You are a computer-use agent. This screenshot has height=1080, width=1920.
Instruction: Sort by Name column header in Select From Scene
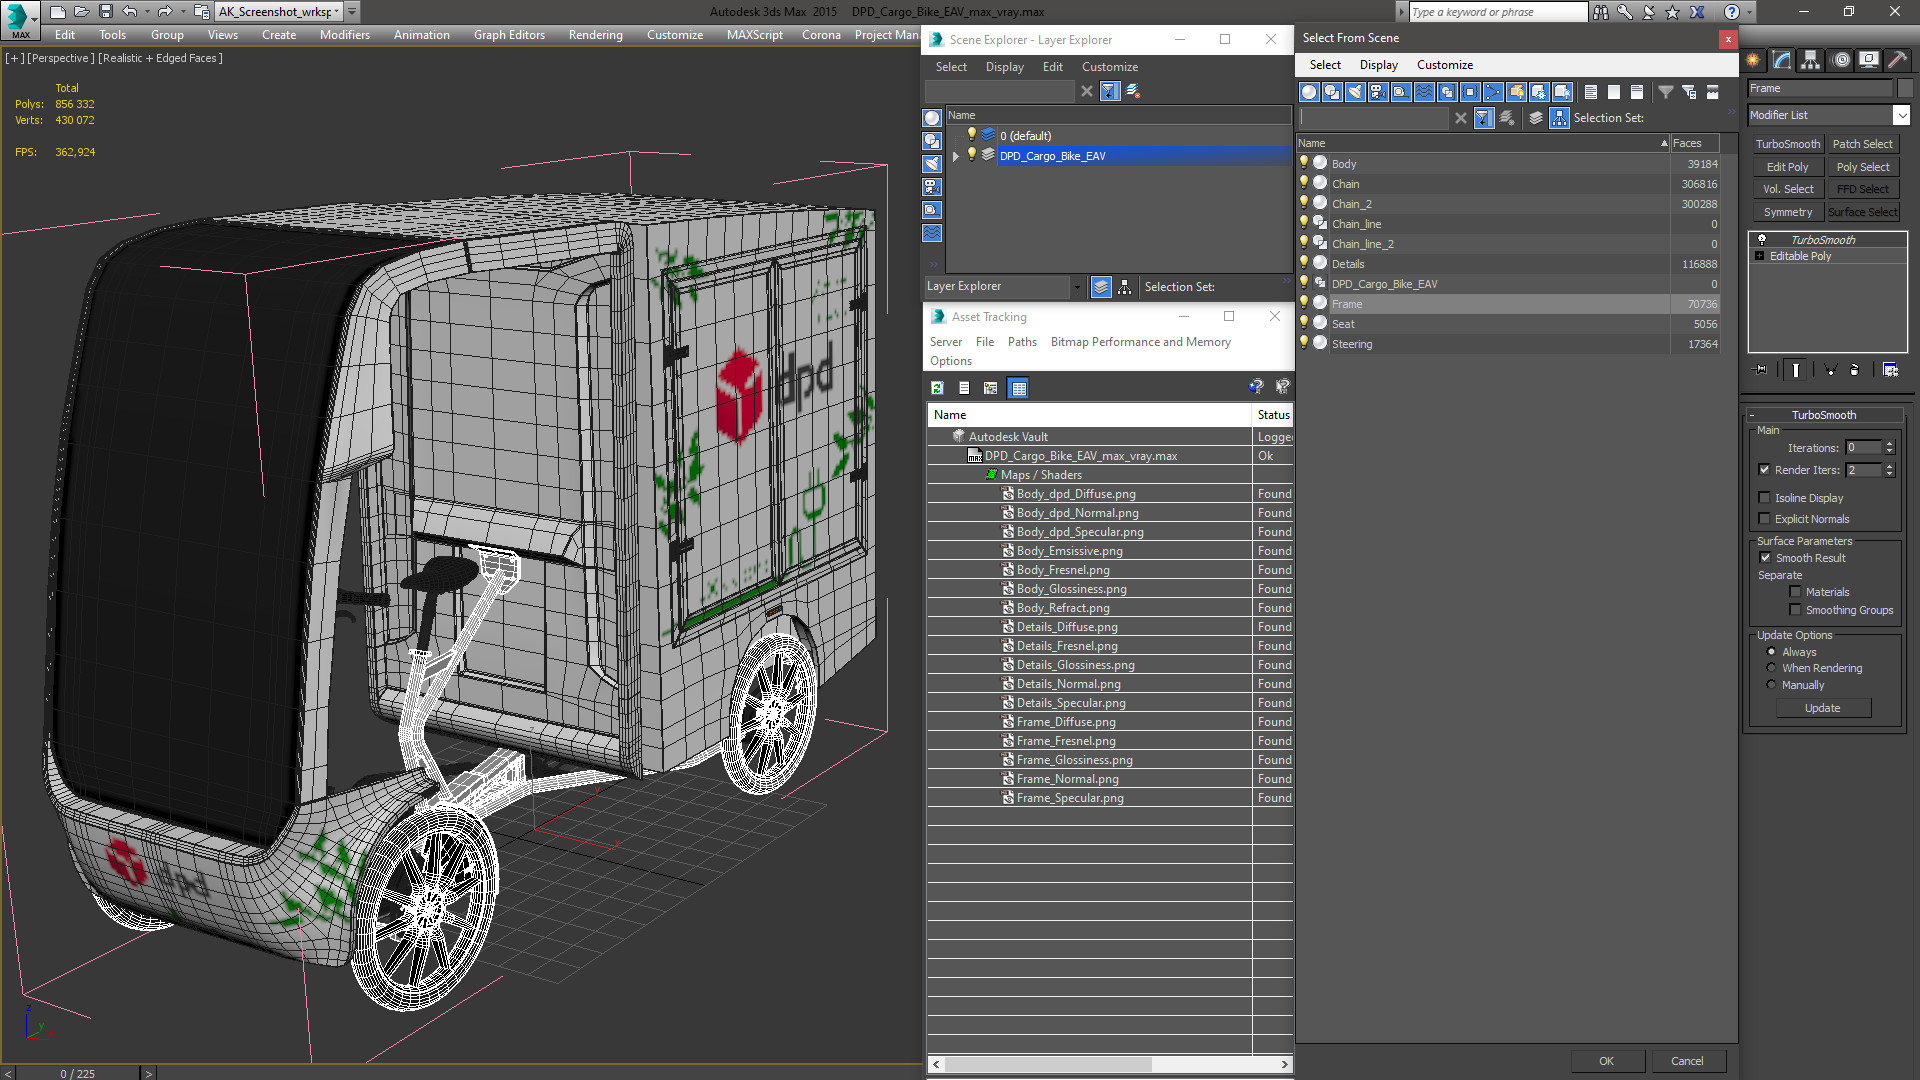pos(1483,143)
